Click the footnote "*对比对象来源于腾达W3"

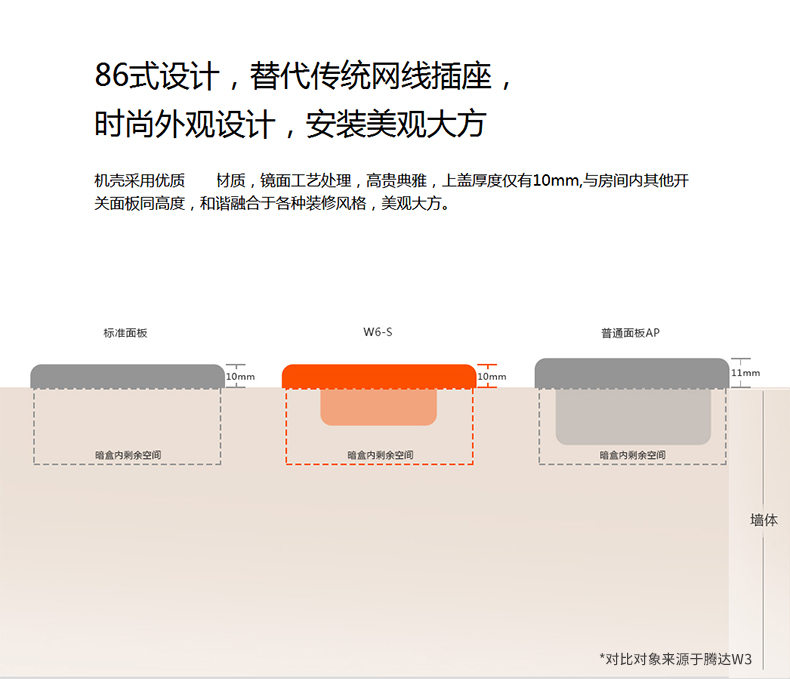tap(676, 659)
